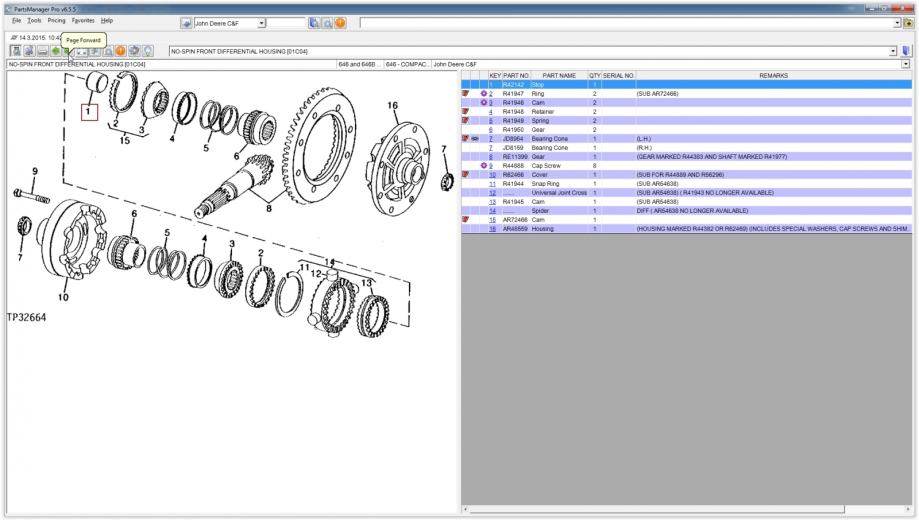The image size is (919, 520).
Task: Open the gear settings icon in diagram toolbar
Action: (134, 51)
